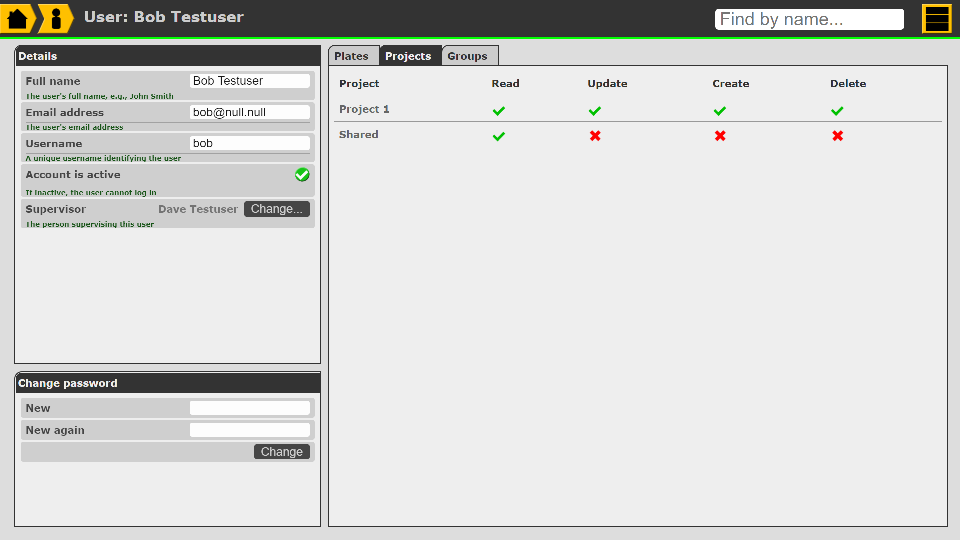Image resolution: width=960 pixels, height=540 pixels.
Task: Click the home icon in breadcrumb
Action: pyautogui.click(x=18, y=18)
